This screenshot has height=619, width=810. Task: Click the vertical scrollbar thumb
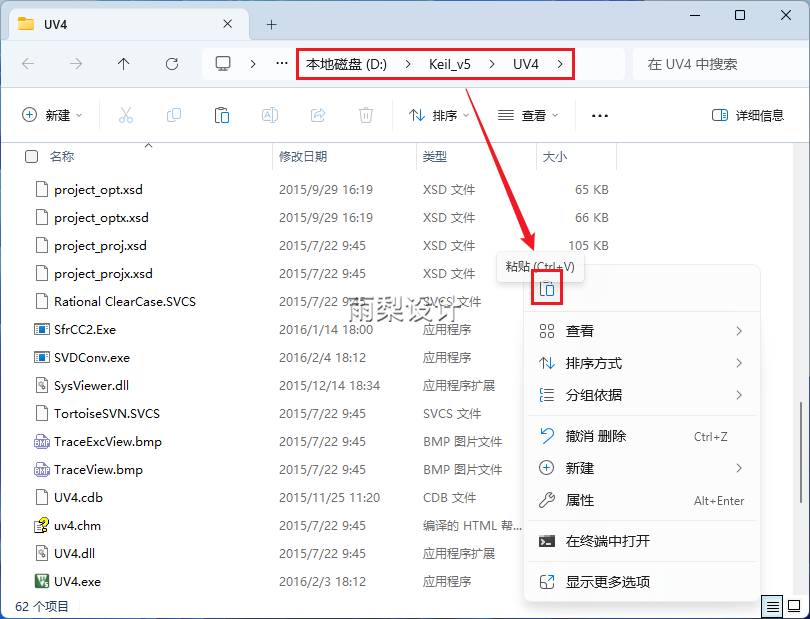[x=801, y=452]
